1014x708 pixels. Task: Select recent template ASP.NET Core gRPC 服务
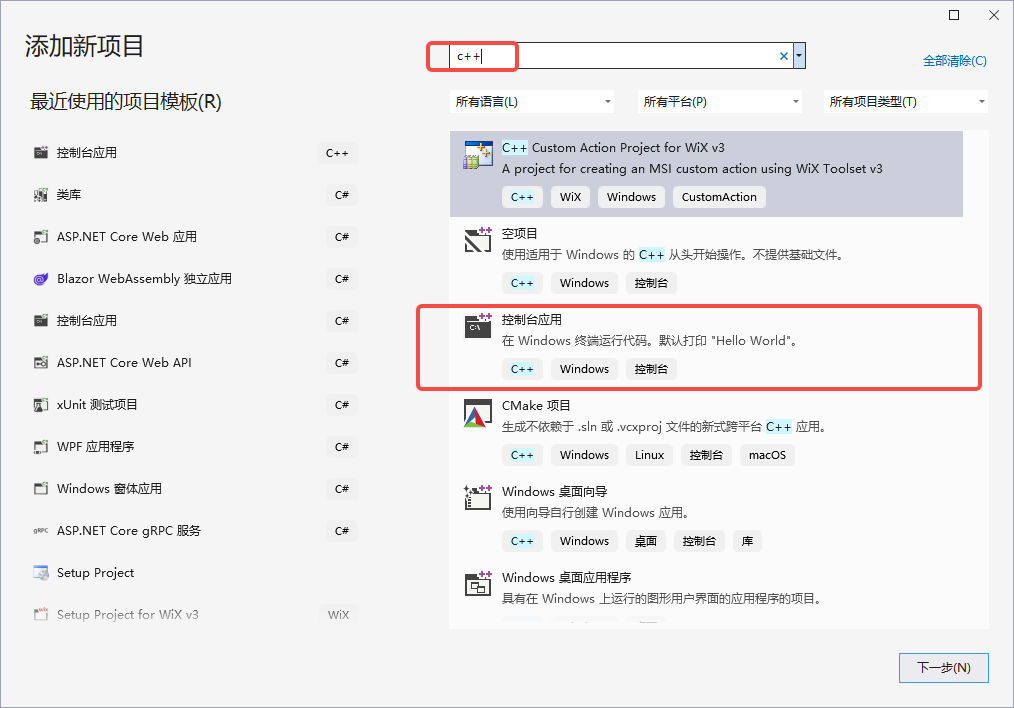194,531
